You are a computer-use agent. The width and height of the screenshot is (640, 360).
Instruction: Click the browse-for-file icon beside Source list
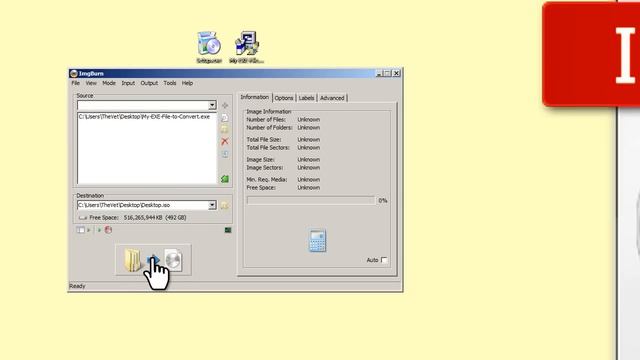pos(224,118)
